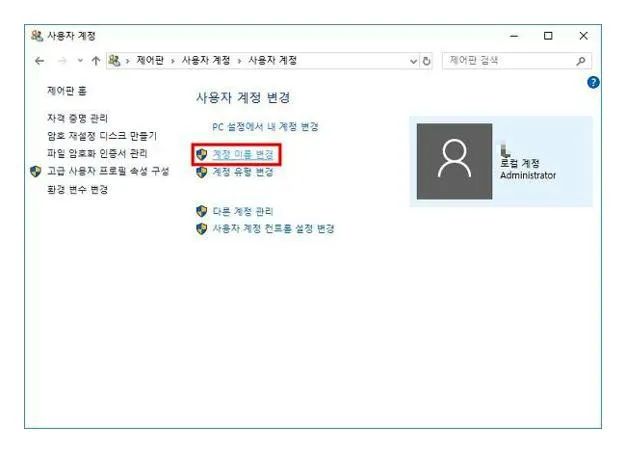Image resolution: width=626 pixels, height=453 pixels.
Task: Go up one level with up arrow
Action: pyautogui.click(x=95, y=61)
